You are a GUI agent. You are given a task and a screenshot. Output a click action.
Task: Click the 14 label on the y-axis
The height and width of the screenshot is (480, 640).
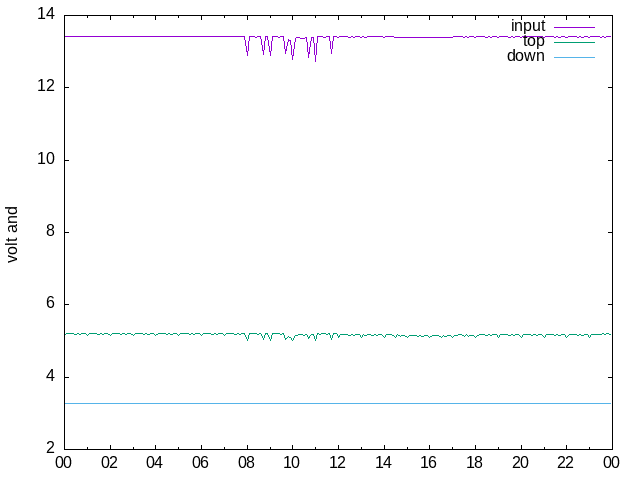(46, 15)
